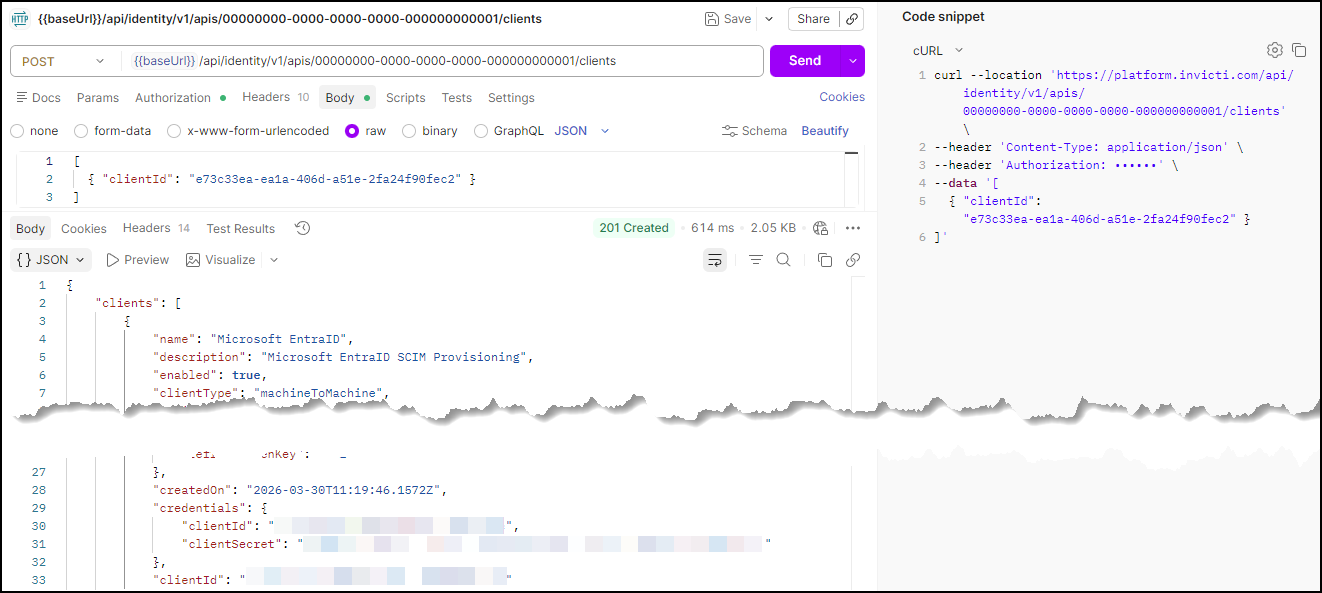The height and width of the screenshot is (593, 1322).
Task: Open the Test Results tab
Action: pyautogui.click(x=240, y=229)
